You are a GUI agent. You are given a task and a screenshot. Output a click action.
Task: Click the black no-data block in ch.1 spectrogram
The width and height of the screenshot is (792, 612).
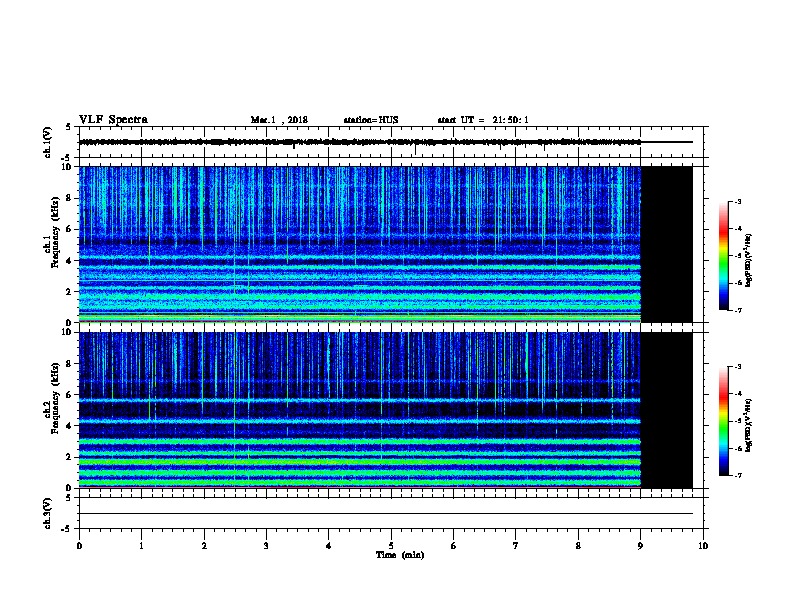pyautogui.click(x=667, y=244)
